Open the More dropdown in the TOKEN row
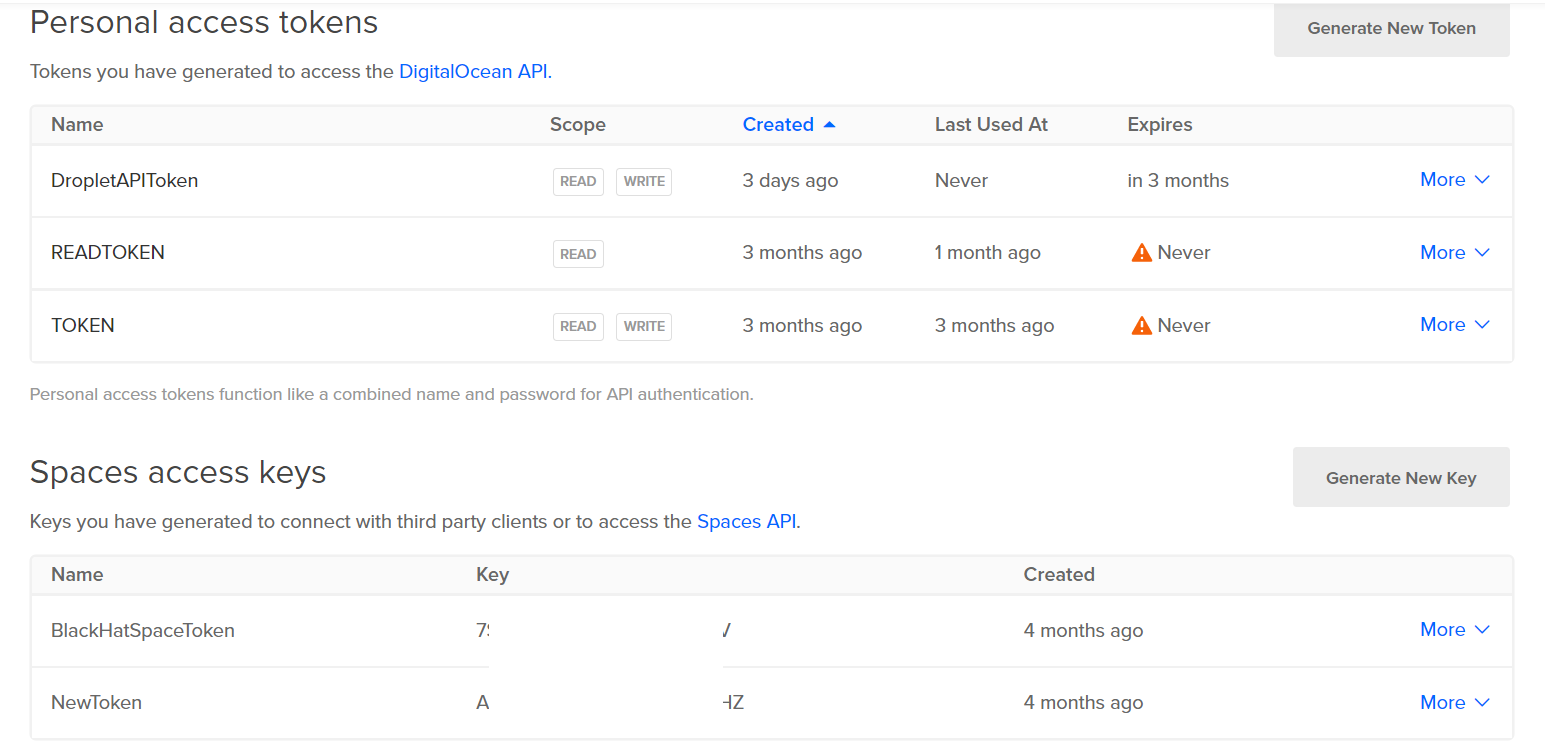Screen dimensions: 1545x755 (1454, 325)
